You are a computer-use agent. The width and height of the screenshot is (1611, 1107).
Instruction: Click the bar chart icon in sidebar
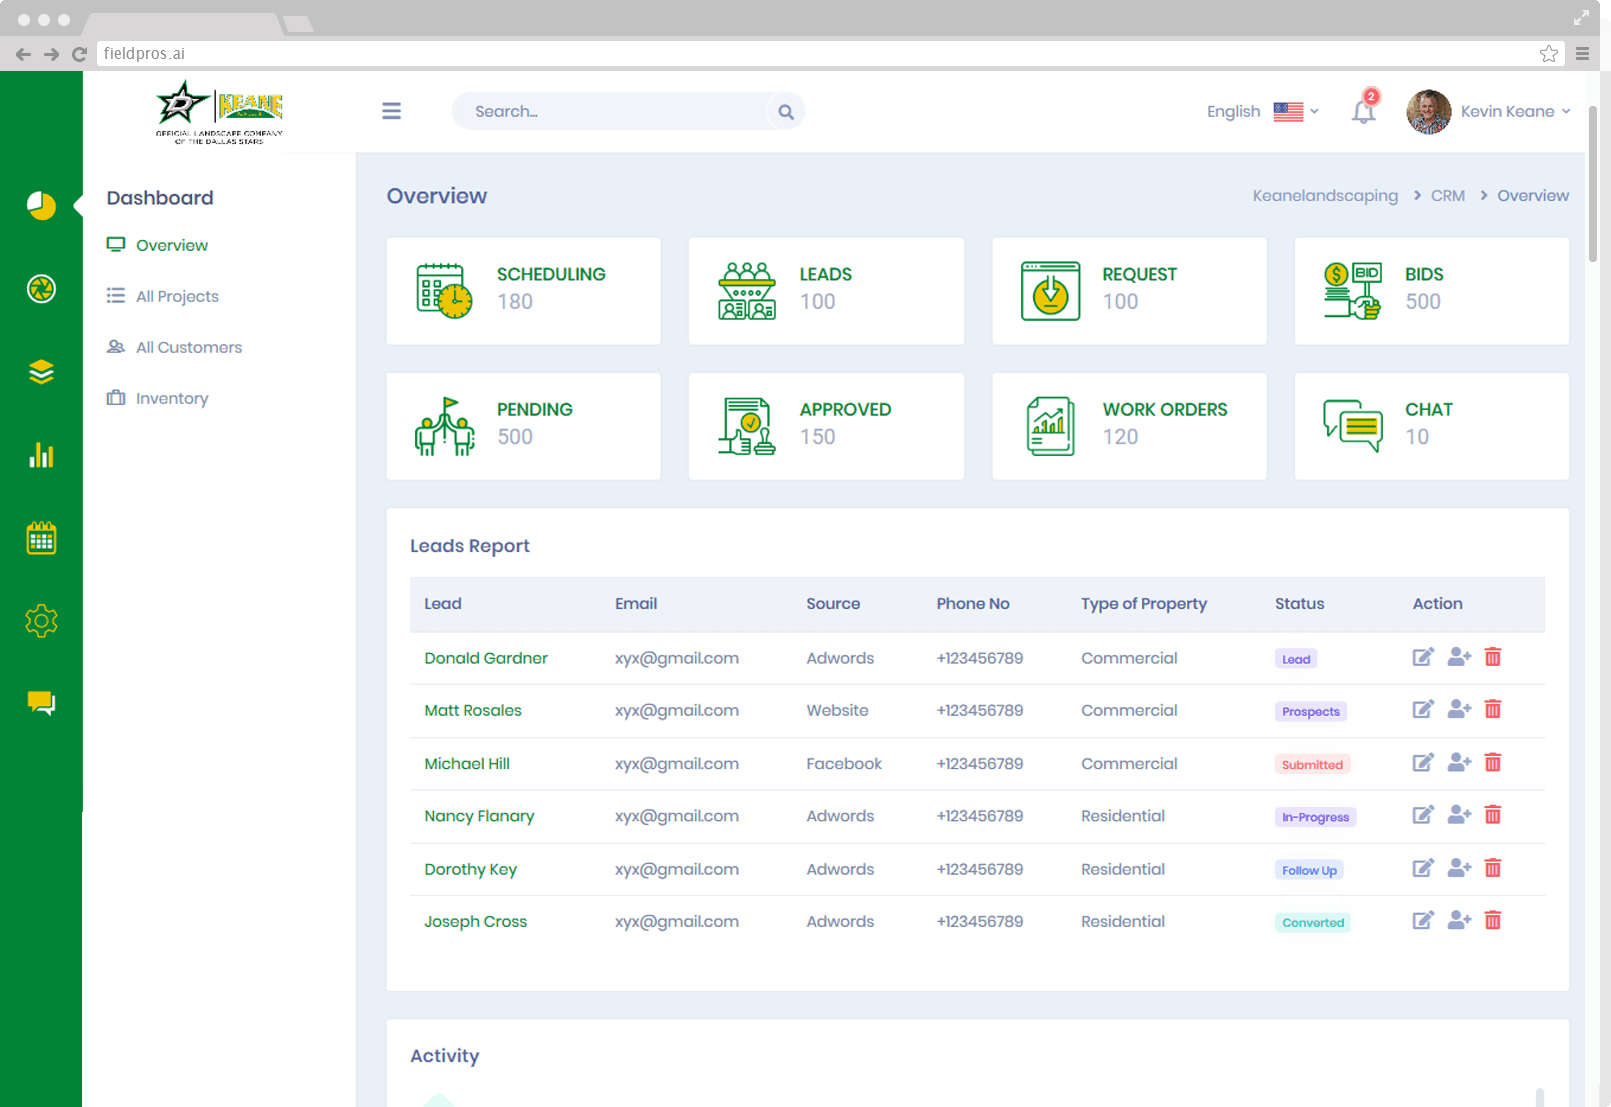pyautogui.click(x=41, y=455)
